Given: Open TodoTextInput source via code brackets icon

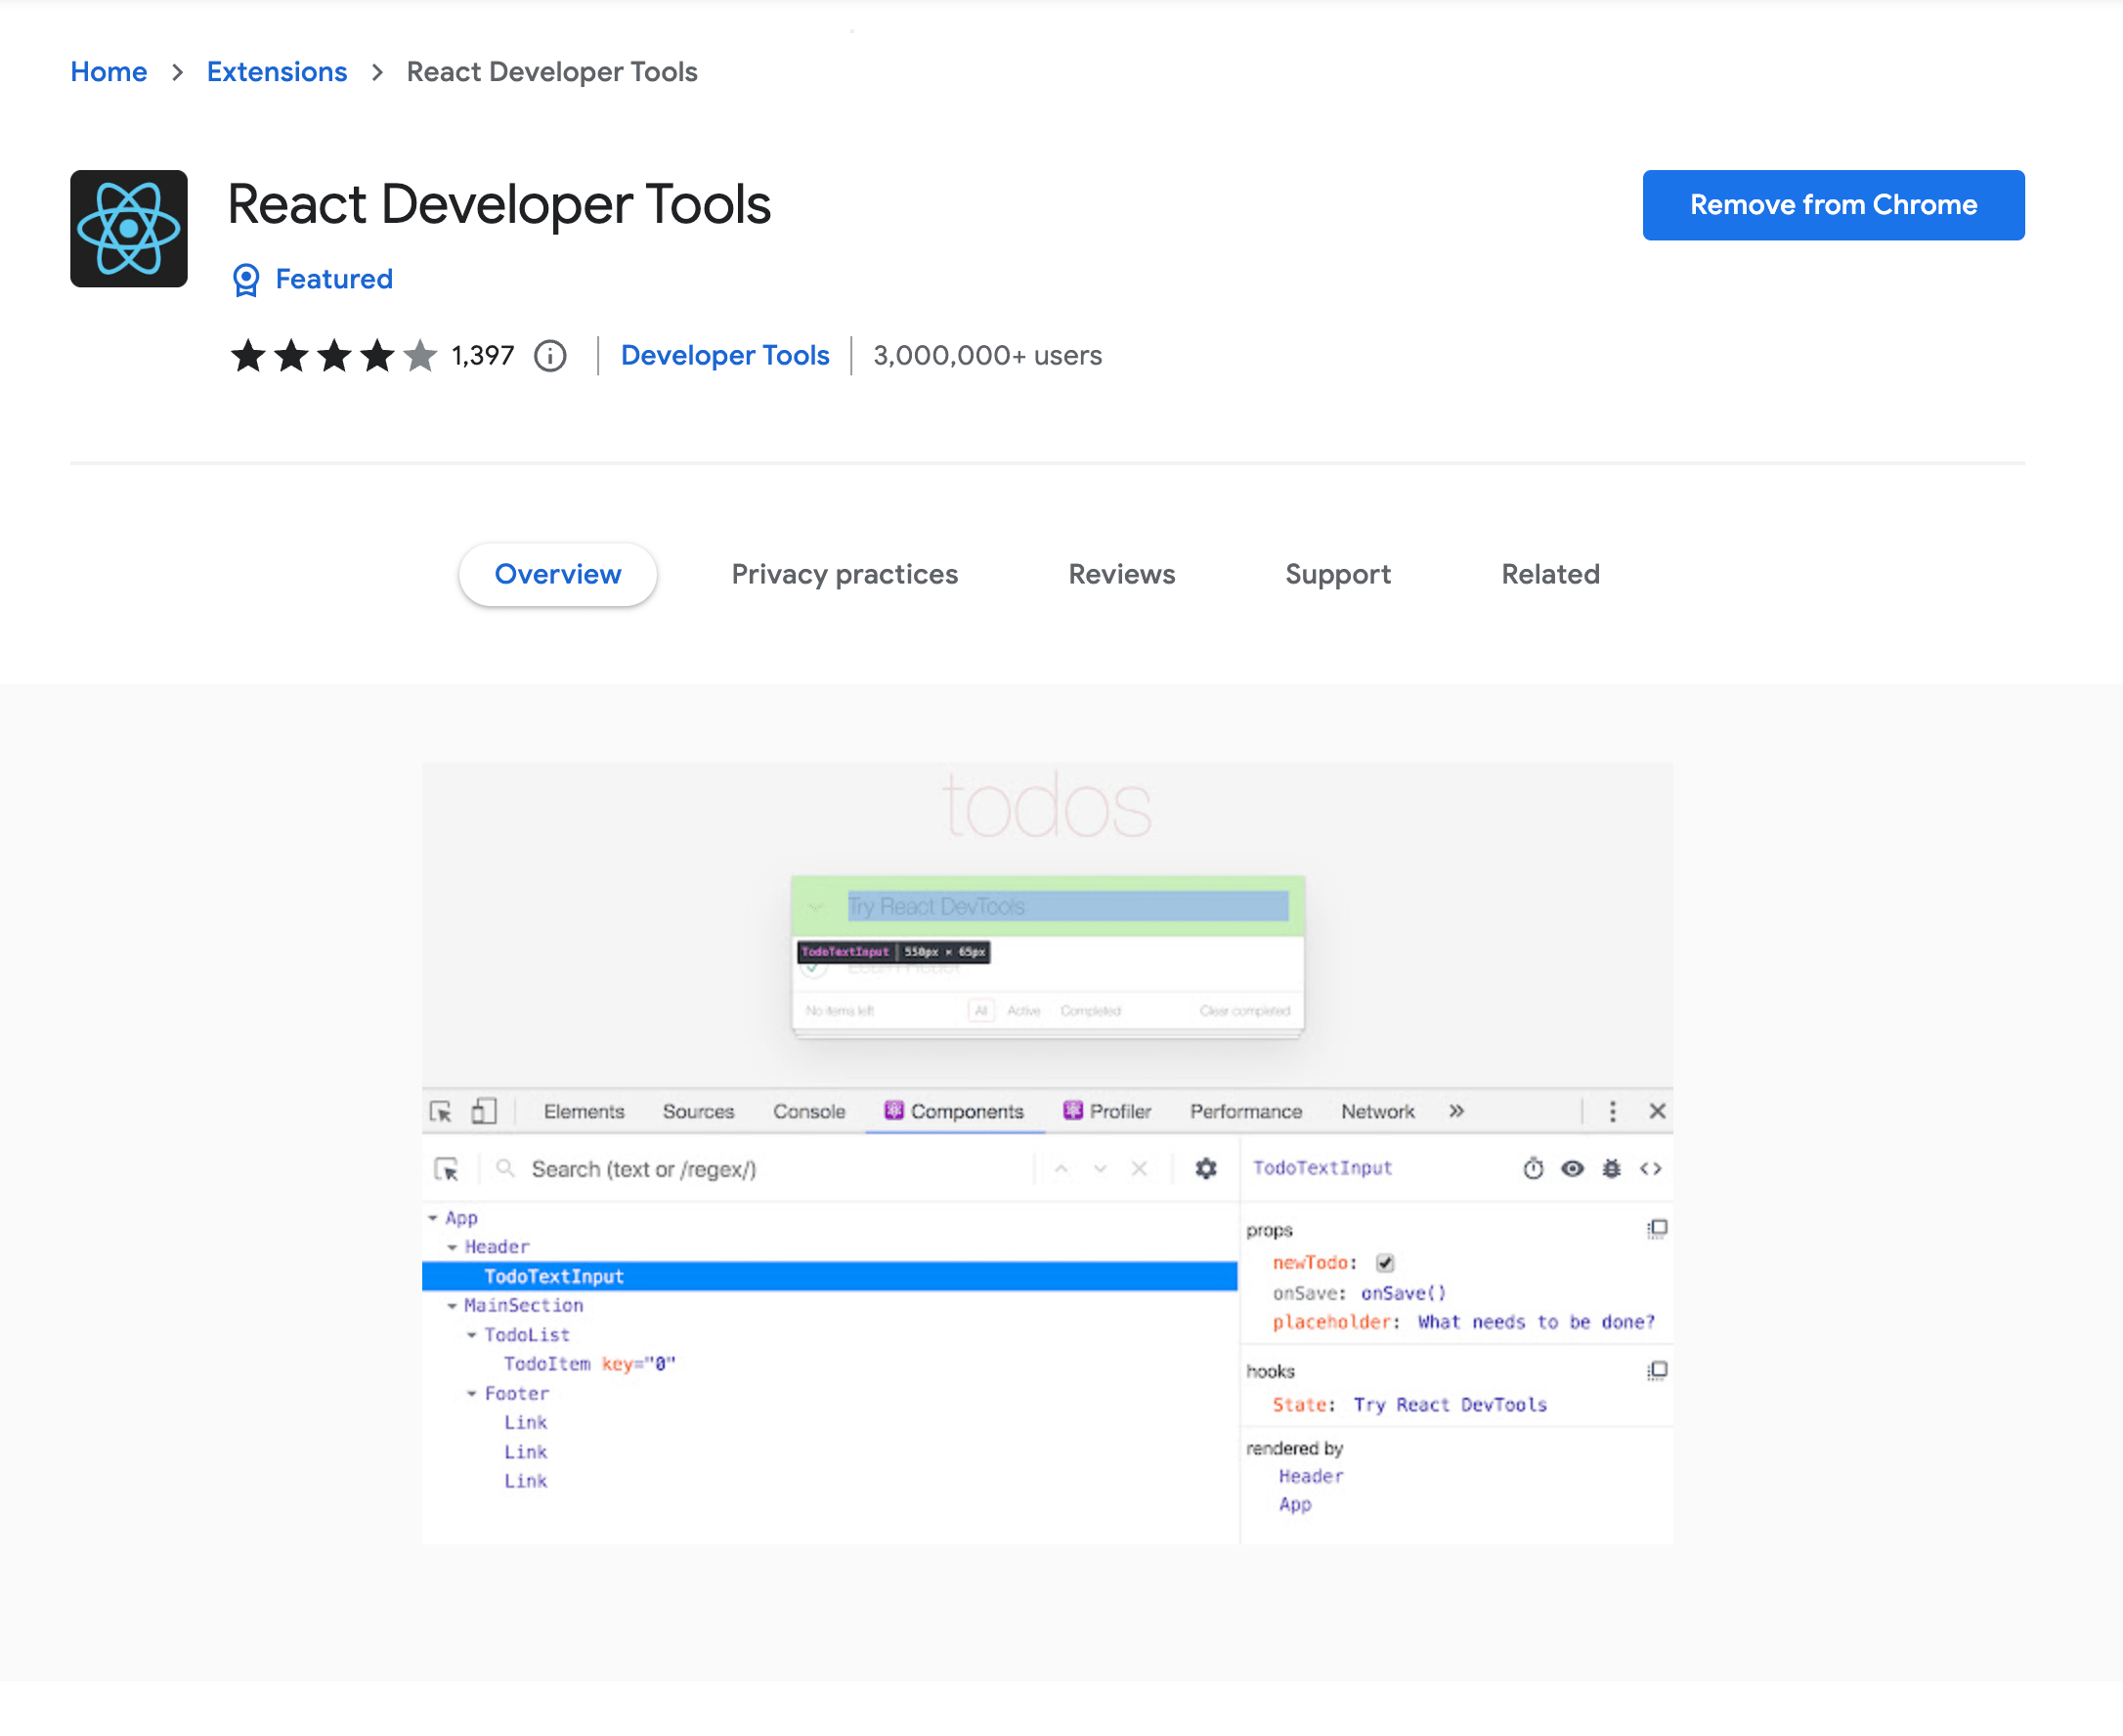Looking at the screenshot, I should tap(1650, 1168).
